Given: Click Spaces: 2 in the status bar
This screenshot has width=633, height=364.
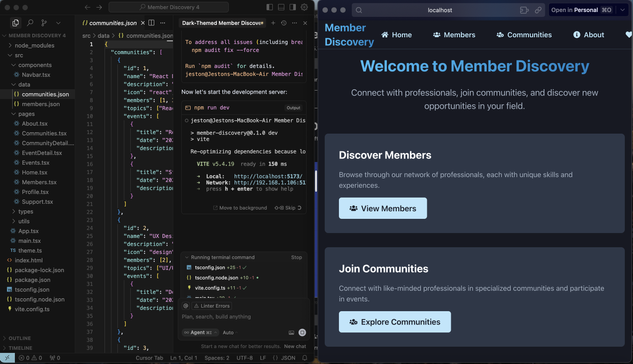Looking at the screenshot, I should (217, 358).
